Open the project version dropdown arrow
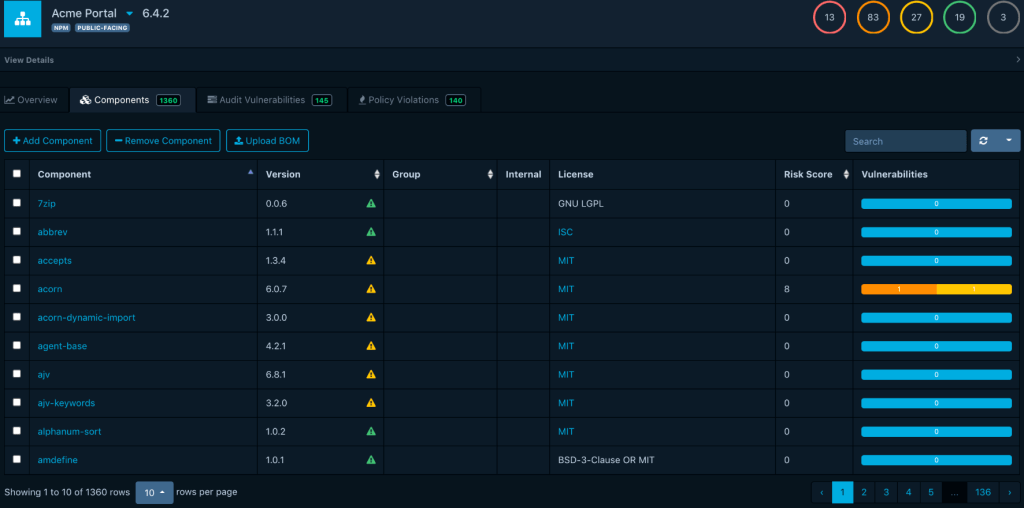Image resolution: width=1024 pixels, height=508 pixels. click(x=129, y=14)
